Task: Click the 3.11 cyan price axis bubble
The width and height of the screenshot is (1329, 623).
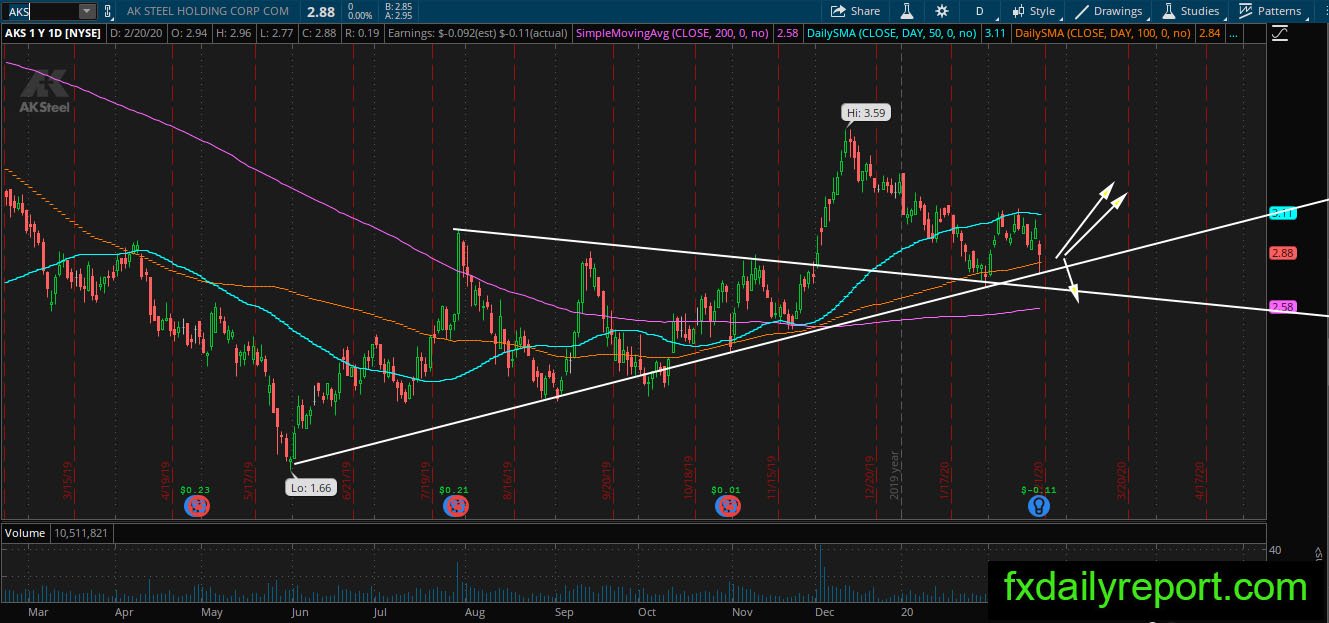Action: tap(1283, 213)
